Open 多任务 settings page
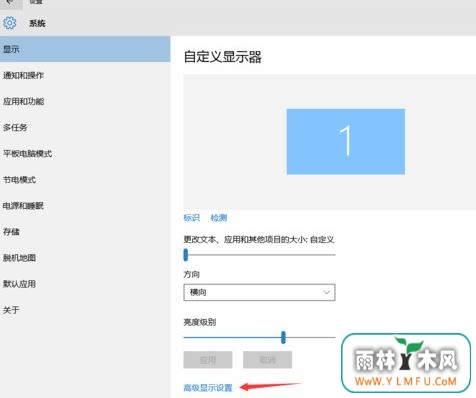476x398 pixels. (85, 127)
